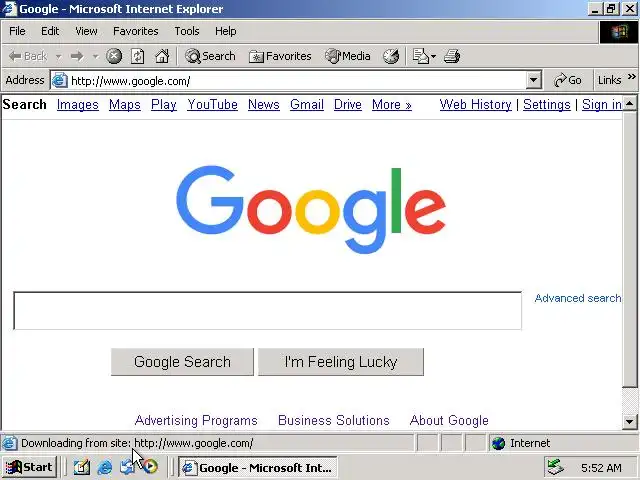
Task: Click the 5:52 AM clock
Action: [601, 468]
